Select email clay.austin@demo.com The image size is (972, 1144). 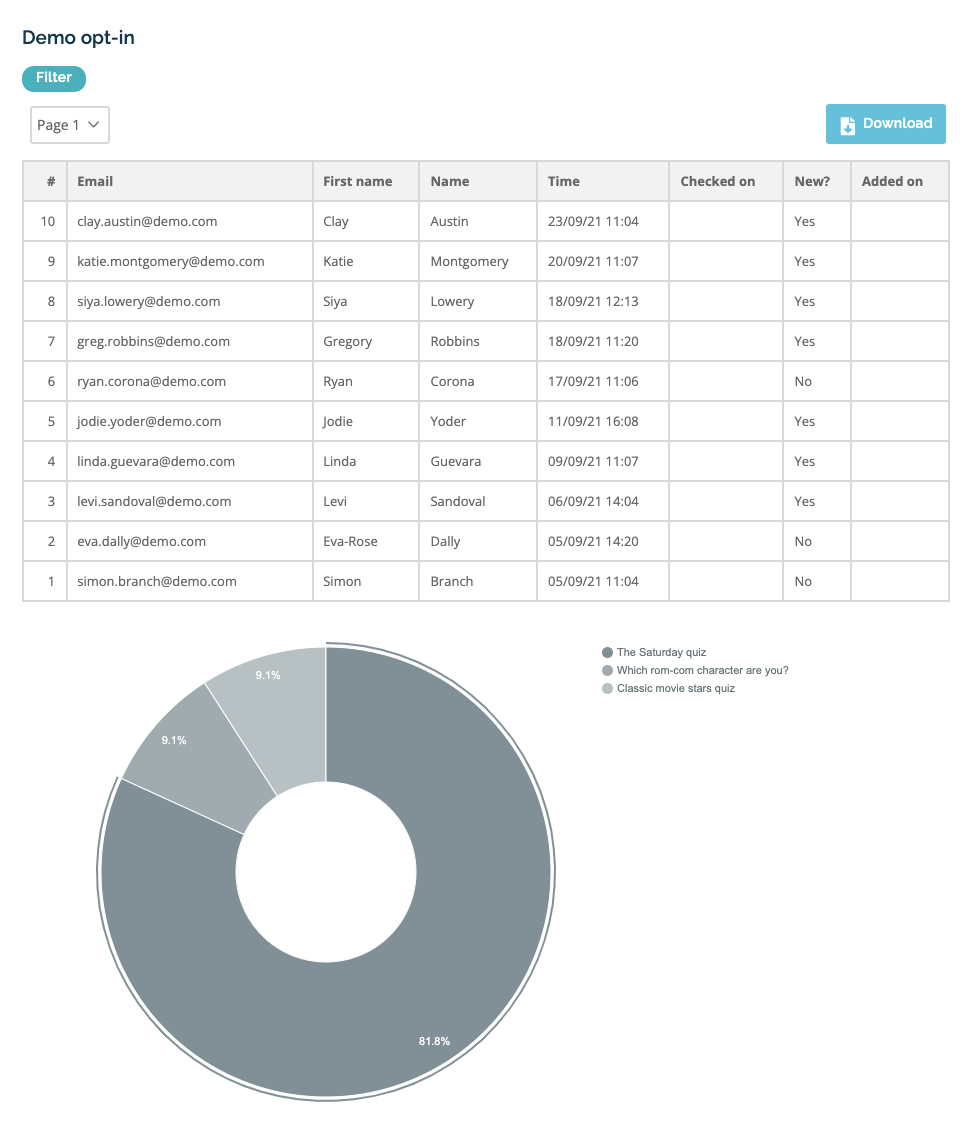pos(147,221)
